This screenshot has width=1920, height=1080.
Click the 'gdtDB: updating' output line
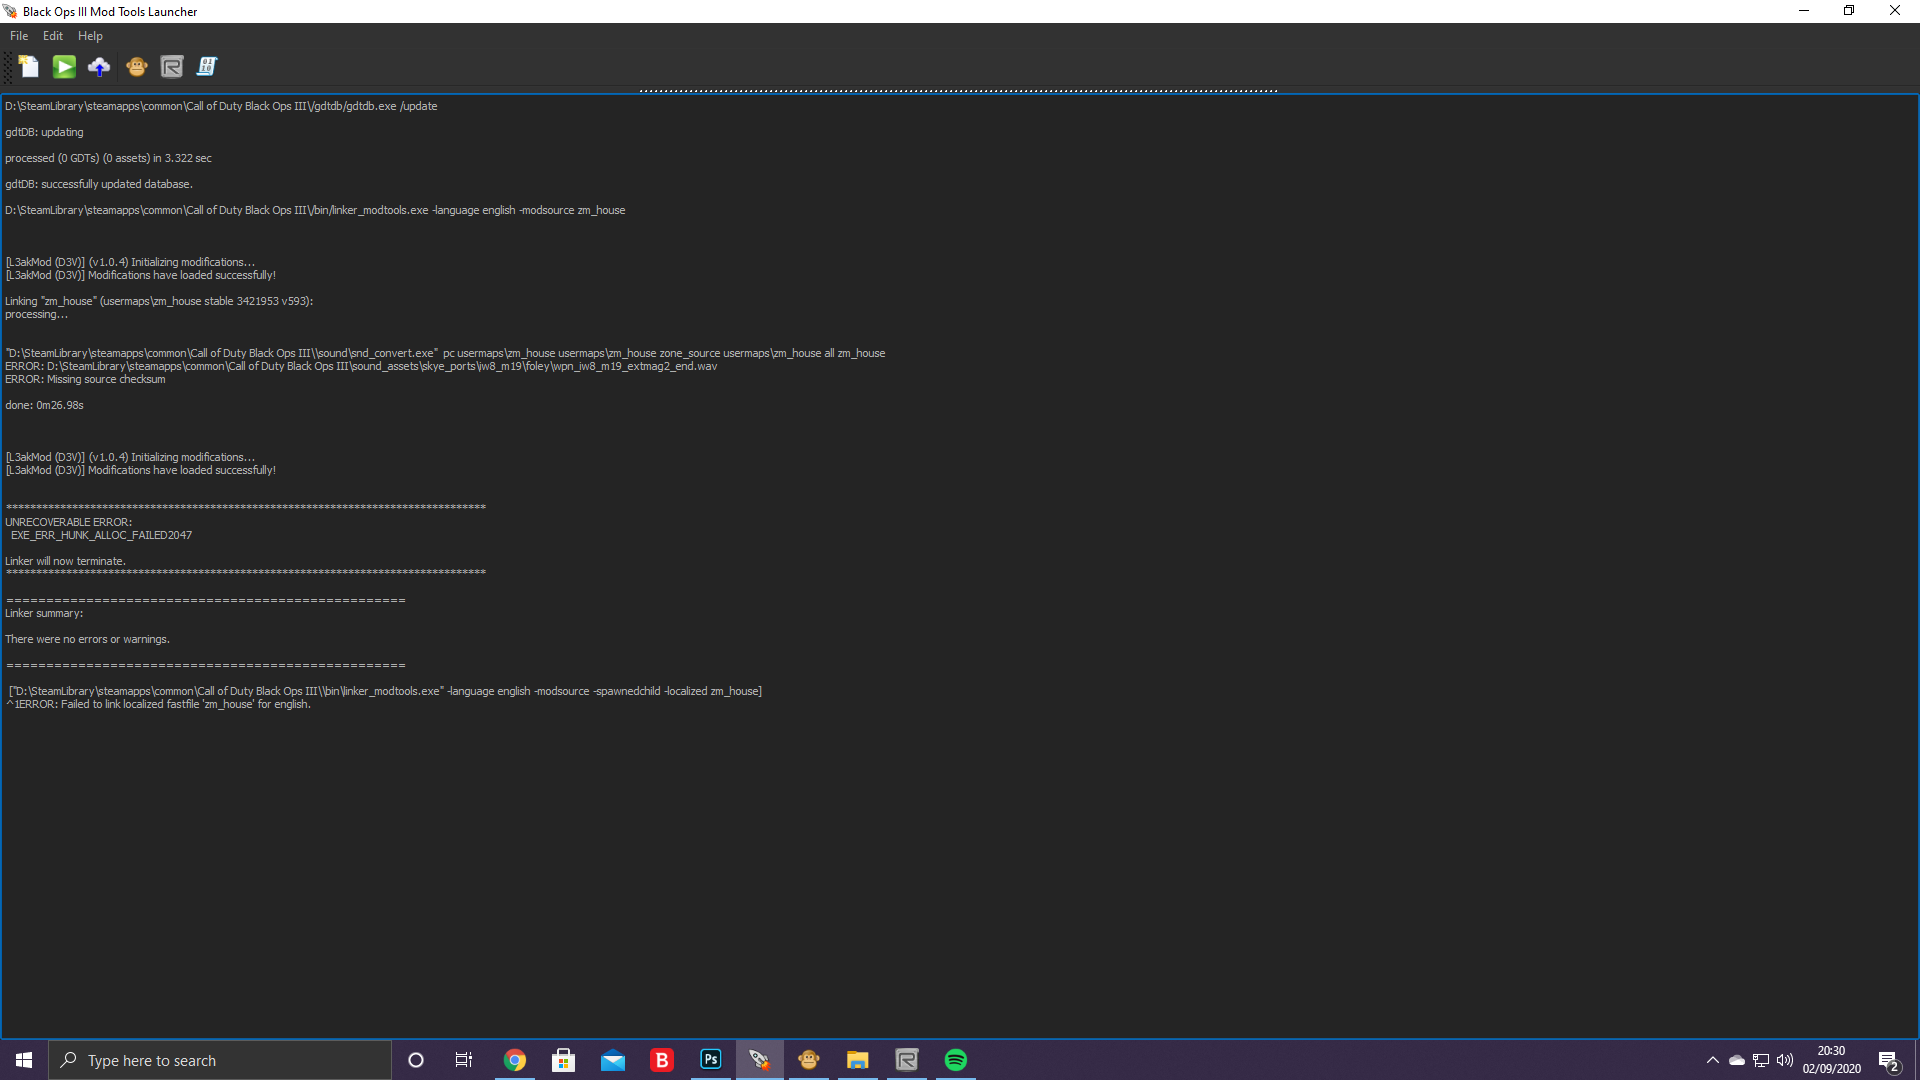coord(44,132)
